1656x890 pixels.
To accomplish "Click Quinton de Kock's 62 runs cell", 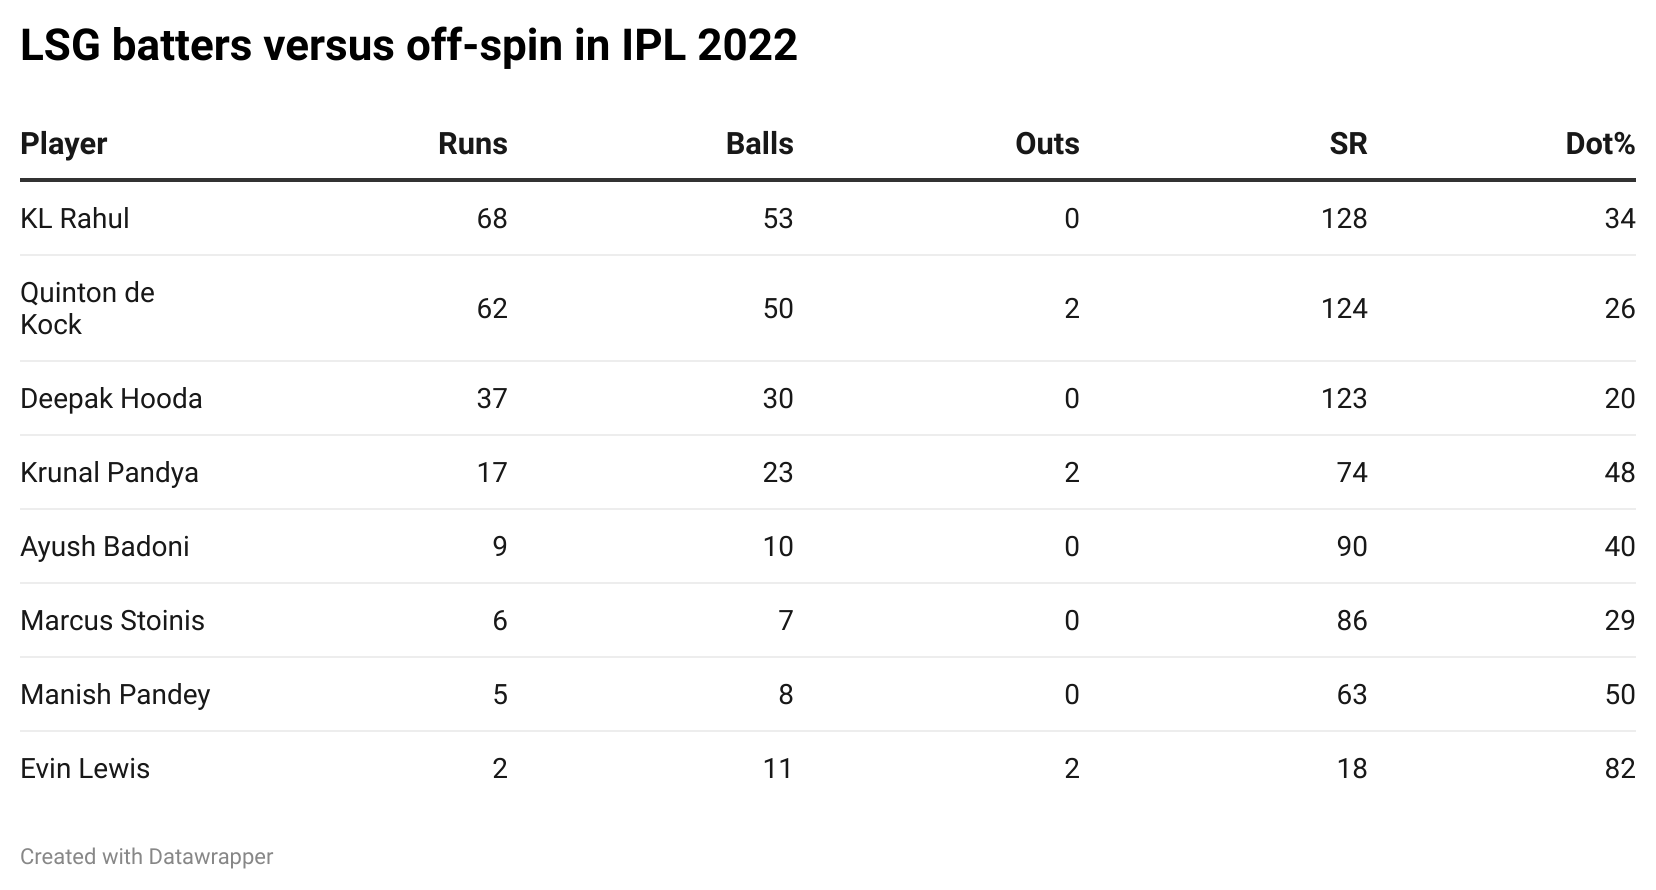I will click(x=492, y=308).
